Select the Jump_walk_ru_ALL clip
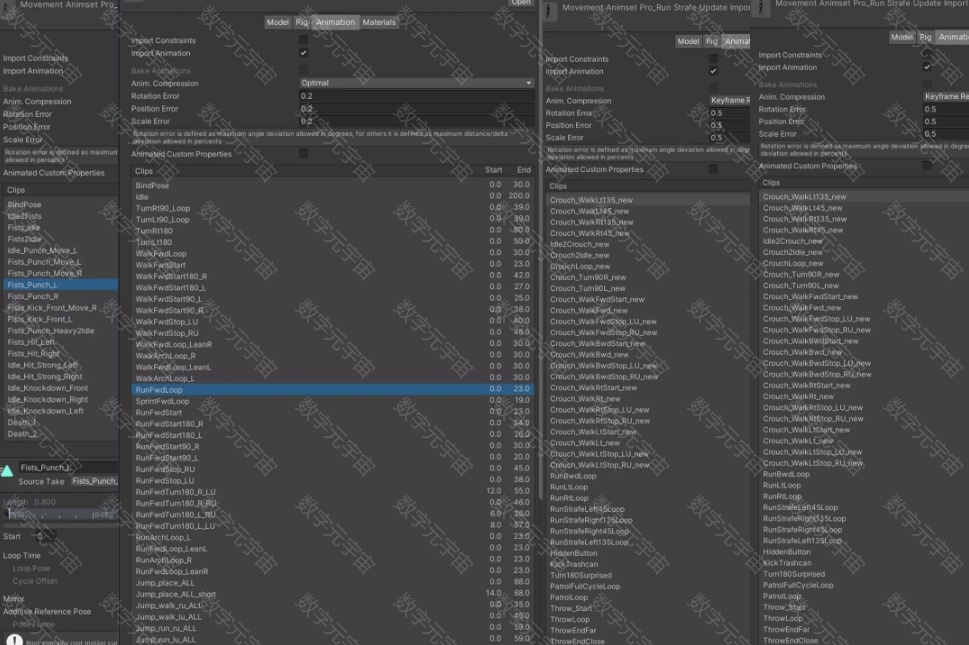Screen dimensions: 969x645 pos(333,605)
